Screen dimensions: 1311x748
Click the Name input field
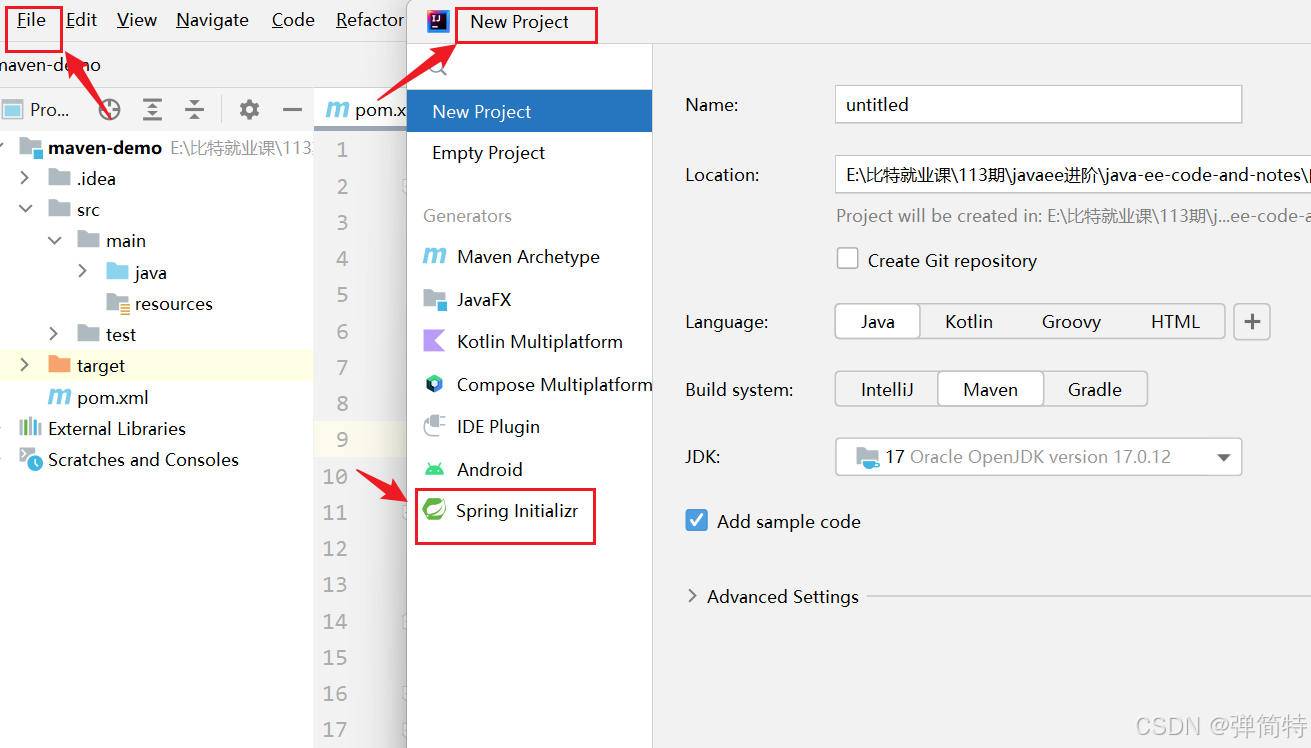(x=1038, y=104)
